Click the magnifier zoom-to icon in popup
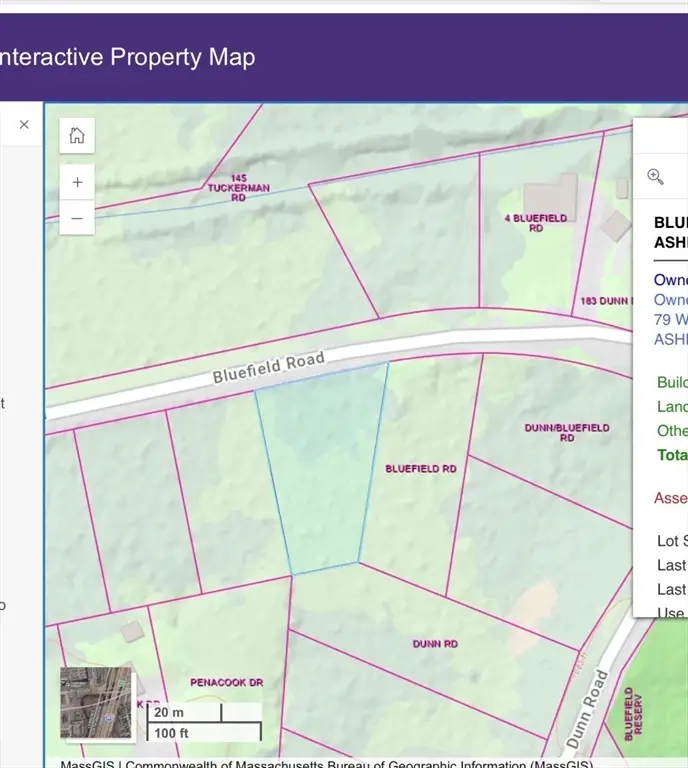The height and width of the screenshot is (768, 688). pyautogui.click(x=656, y=177)
